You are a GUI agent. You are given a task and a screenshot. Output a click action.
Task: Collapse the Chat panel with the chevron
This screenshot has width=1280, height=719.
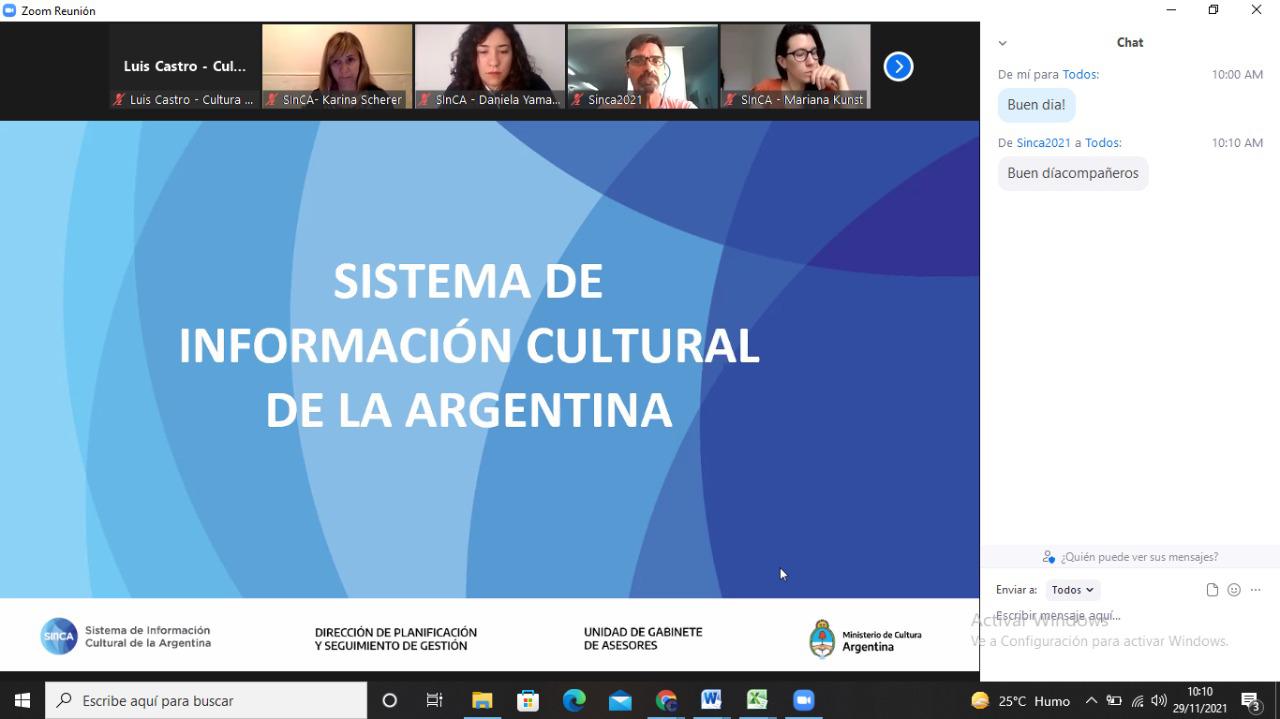pos(1002,43)
